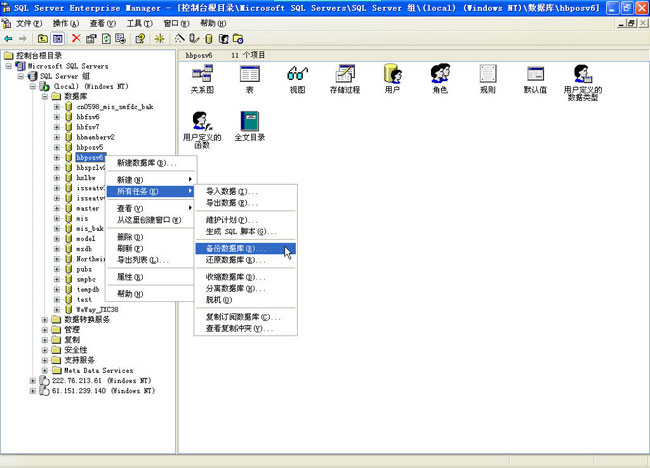Expand the hbfsv6 database node
The width and height of the screenshot is (650, 468).
click(57, 117)
